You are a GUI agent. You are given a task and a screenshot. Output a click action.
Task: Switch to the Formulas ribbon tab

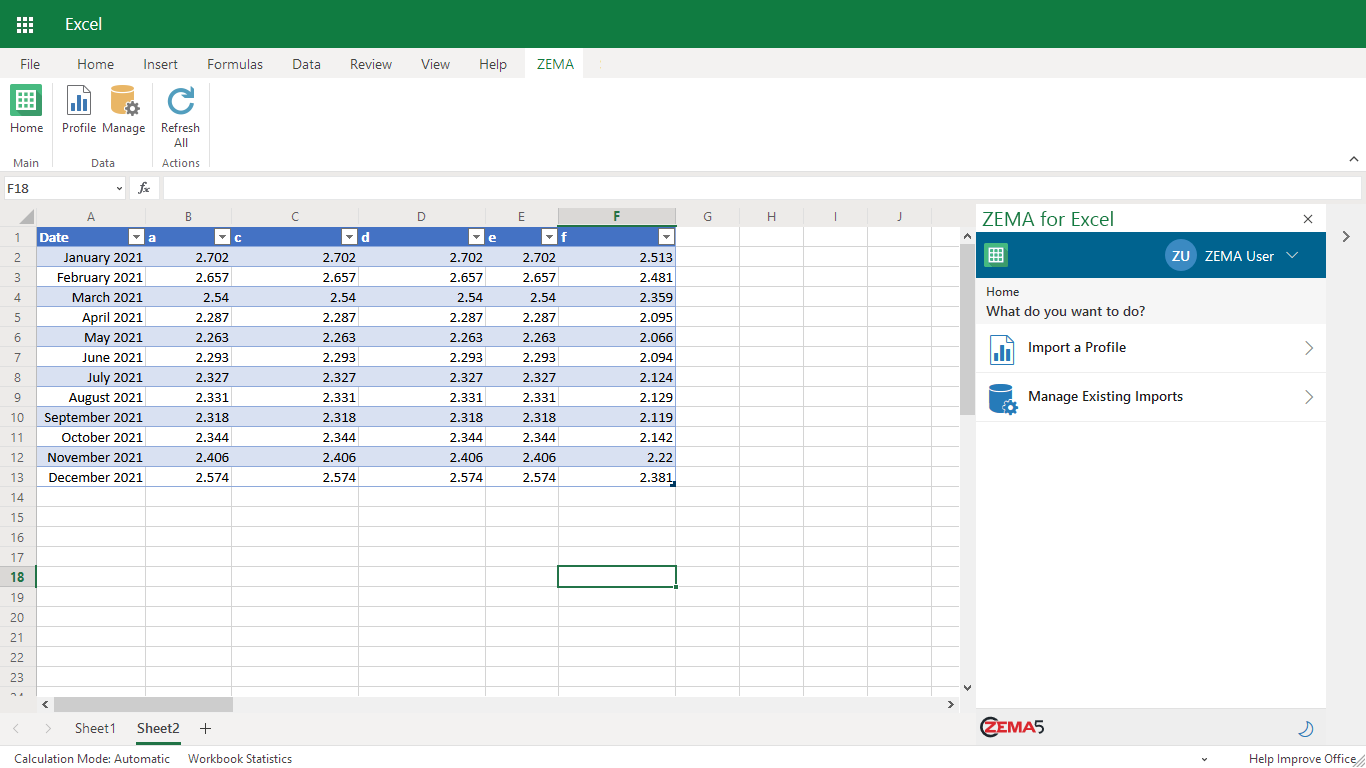(235, 64)
